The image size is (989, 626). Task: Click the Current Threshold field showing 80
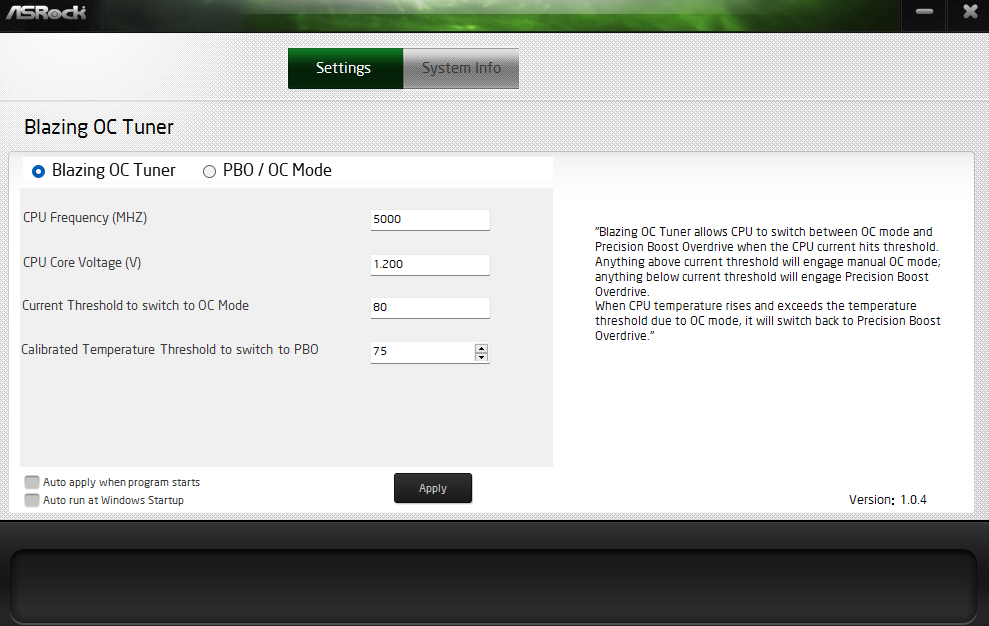coord(430,307)
